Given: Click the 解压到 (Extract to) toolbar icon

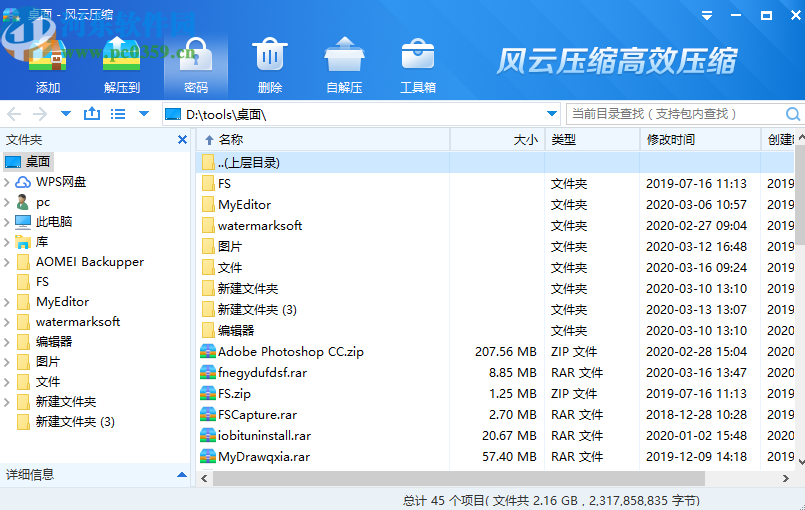Looking at the screenshot, I should (x=122, y=54).
